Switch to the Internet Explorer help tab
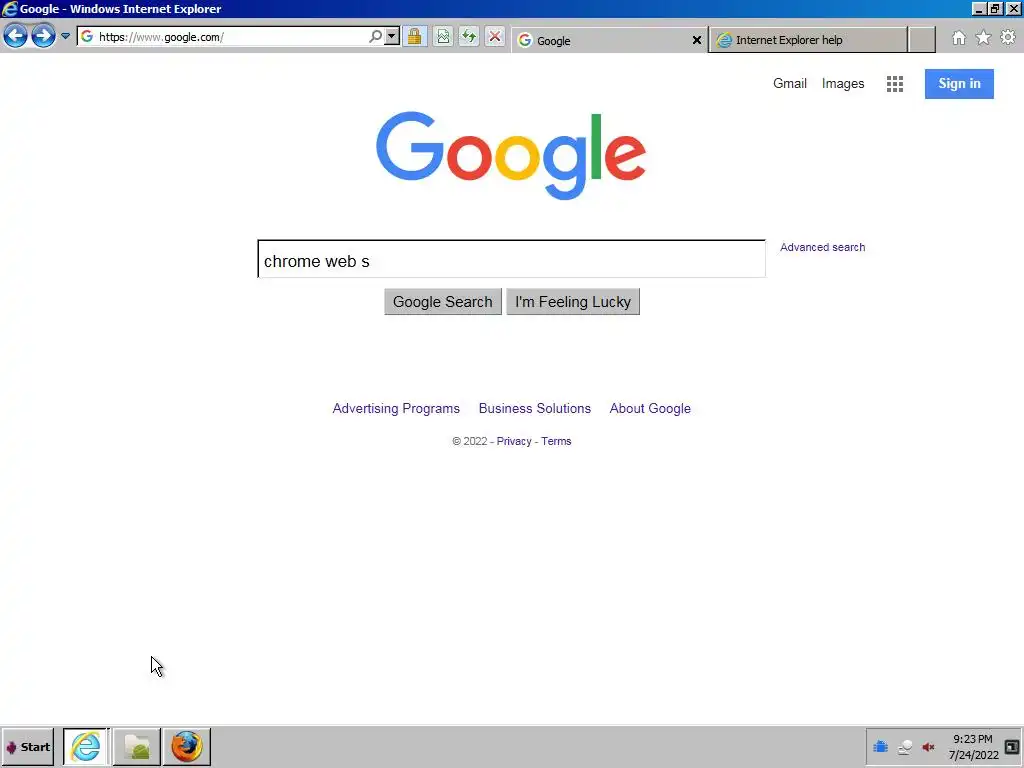1024x768 pixels. click(808, 40)
